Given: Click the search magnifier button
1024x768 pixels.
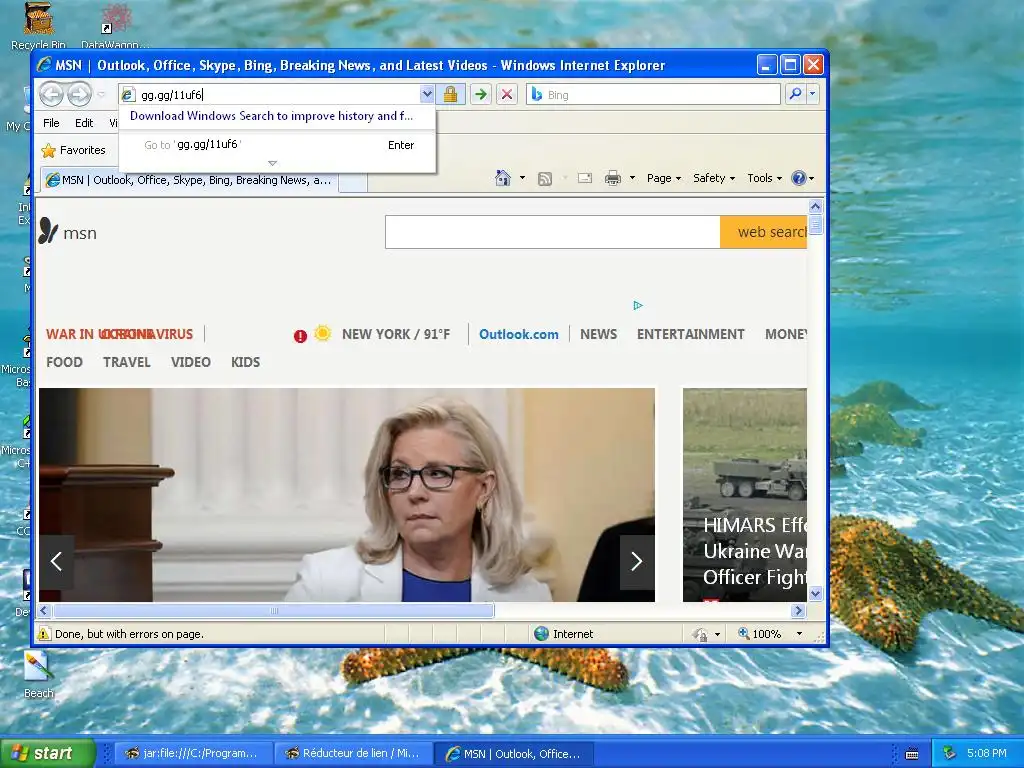Looking at the screenshot, I should [x=795, y=94].
